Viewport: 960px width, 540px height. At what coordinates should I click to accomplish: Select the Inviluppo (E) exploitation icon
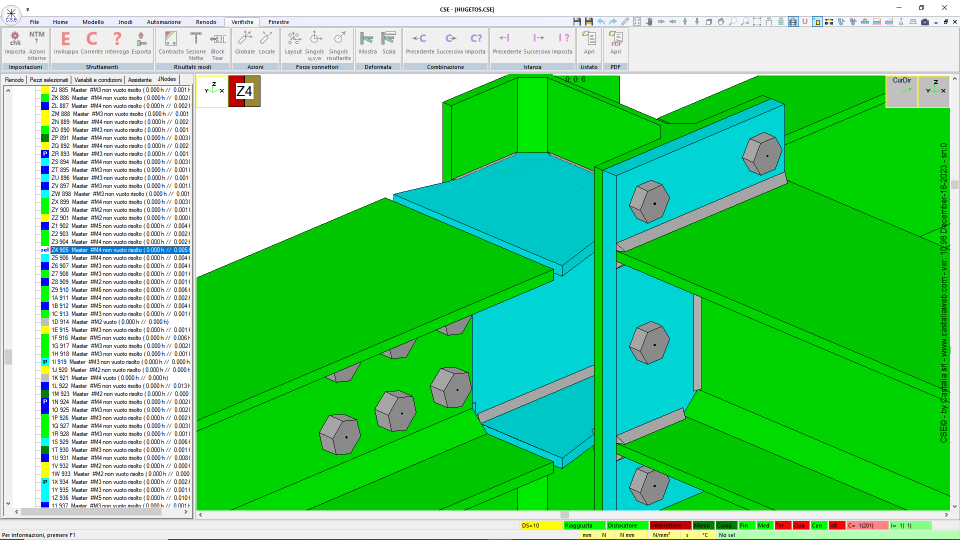click(x=66, y=43)
